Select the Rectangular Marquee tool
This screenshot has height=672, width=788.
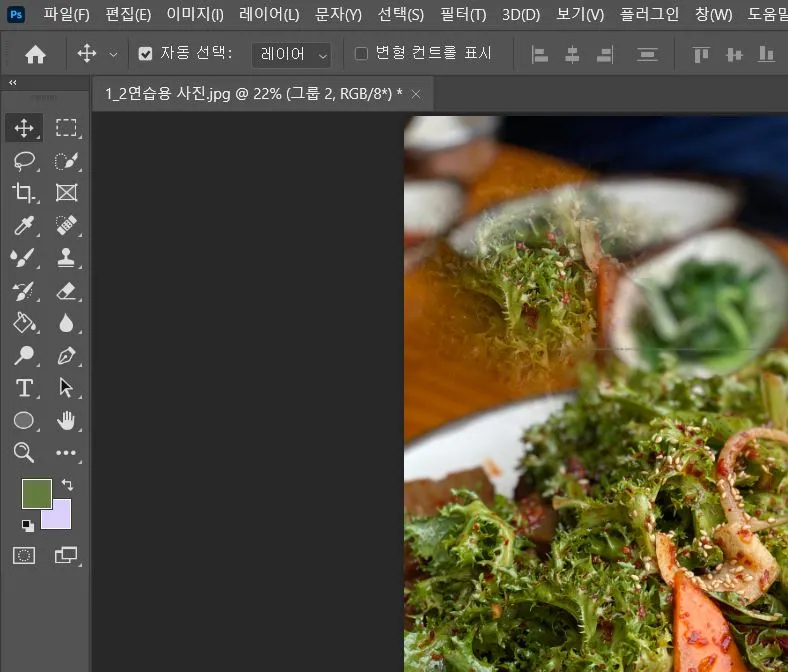click(66, 128)
